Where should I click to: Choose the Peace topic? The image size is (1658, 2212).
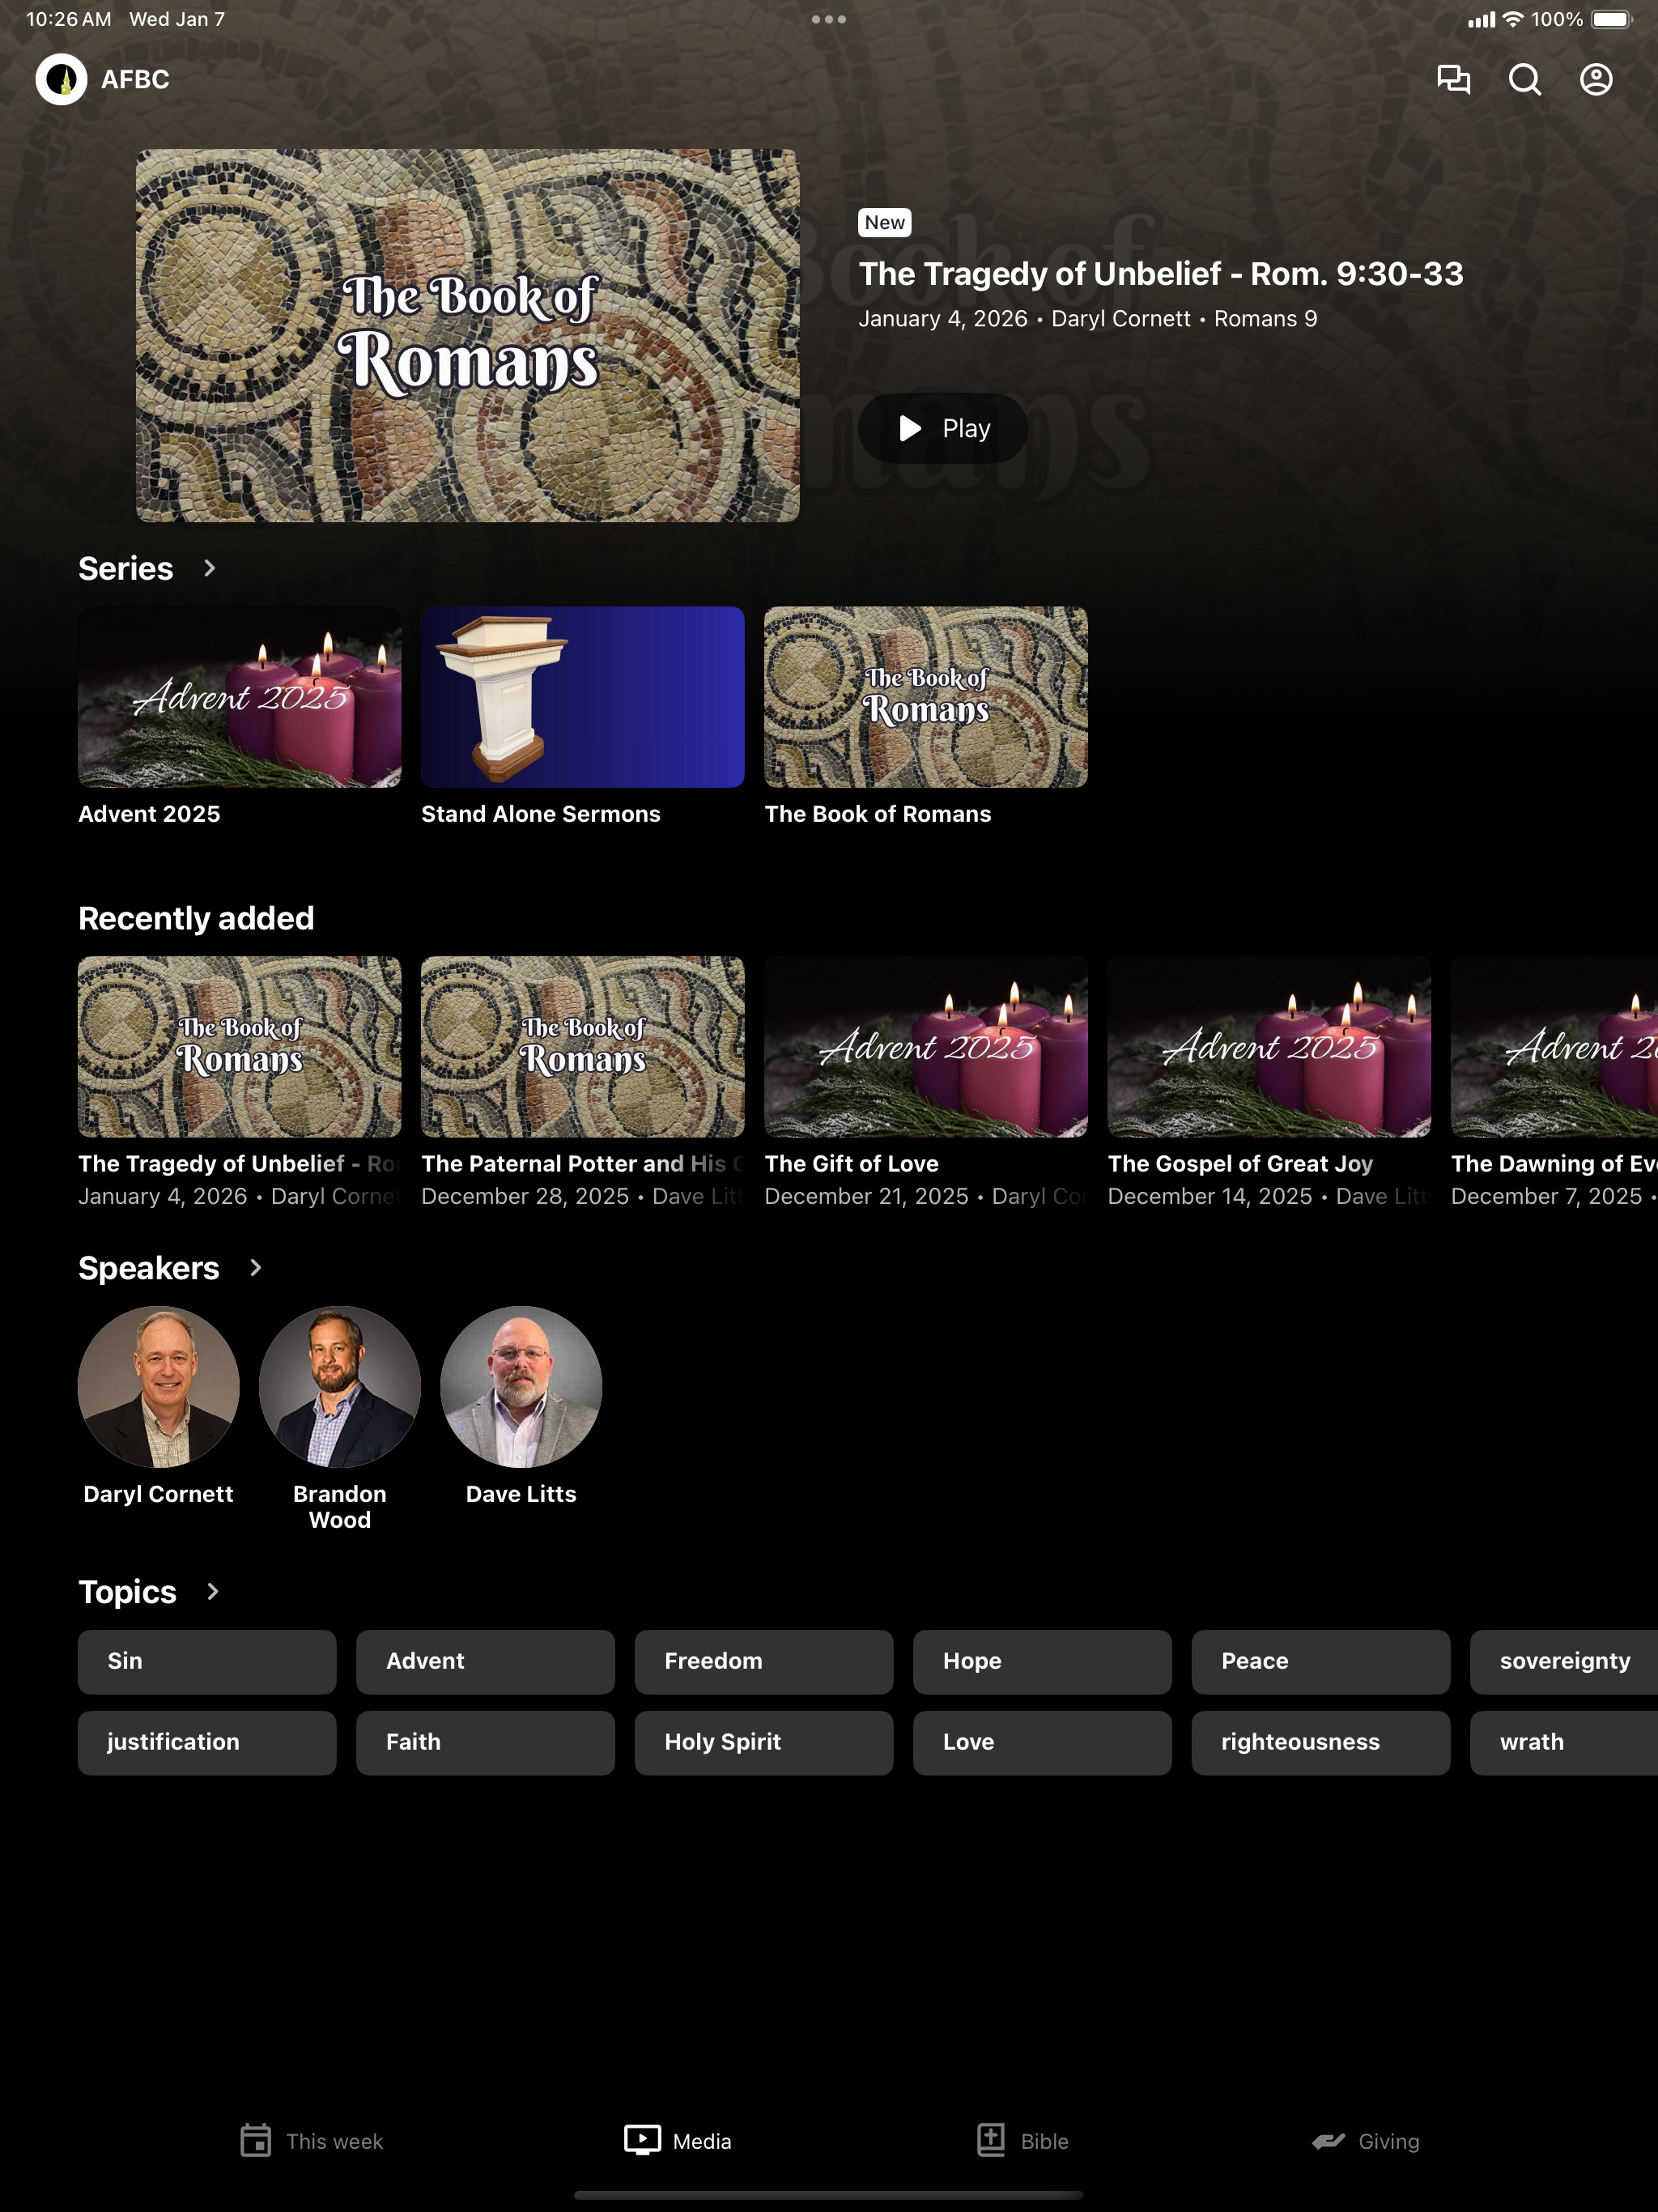(1321, 1662)
